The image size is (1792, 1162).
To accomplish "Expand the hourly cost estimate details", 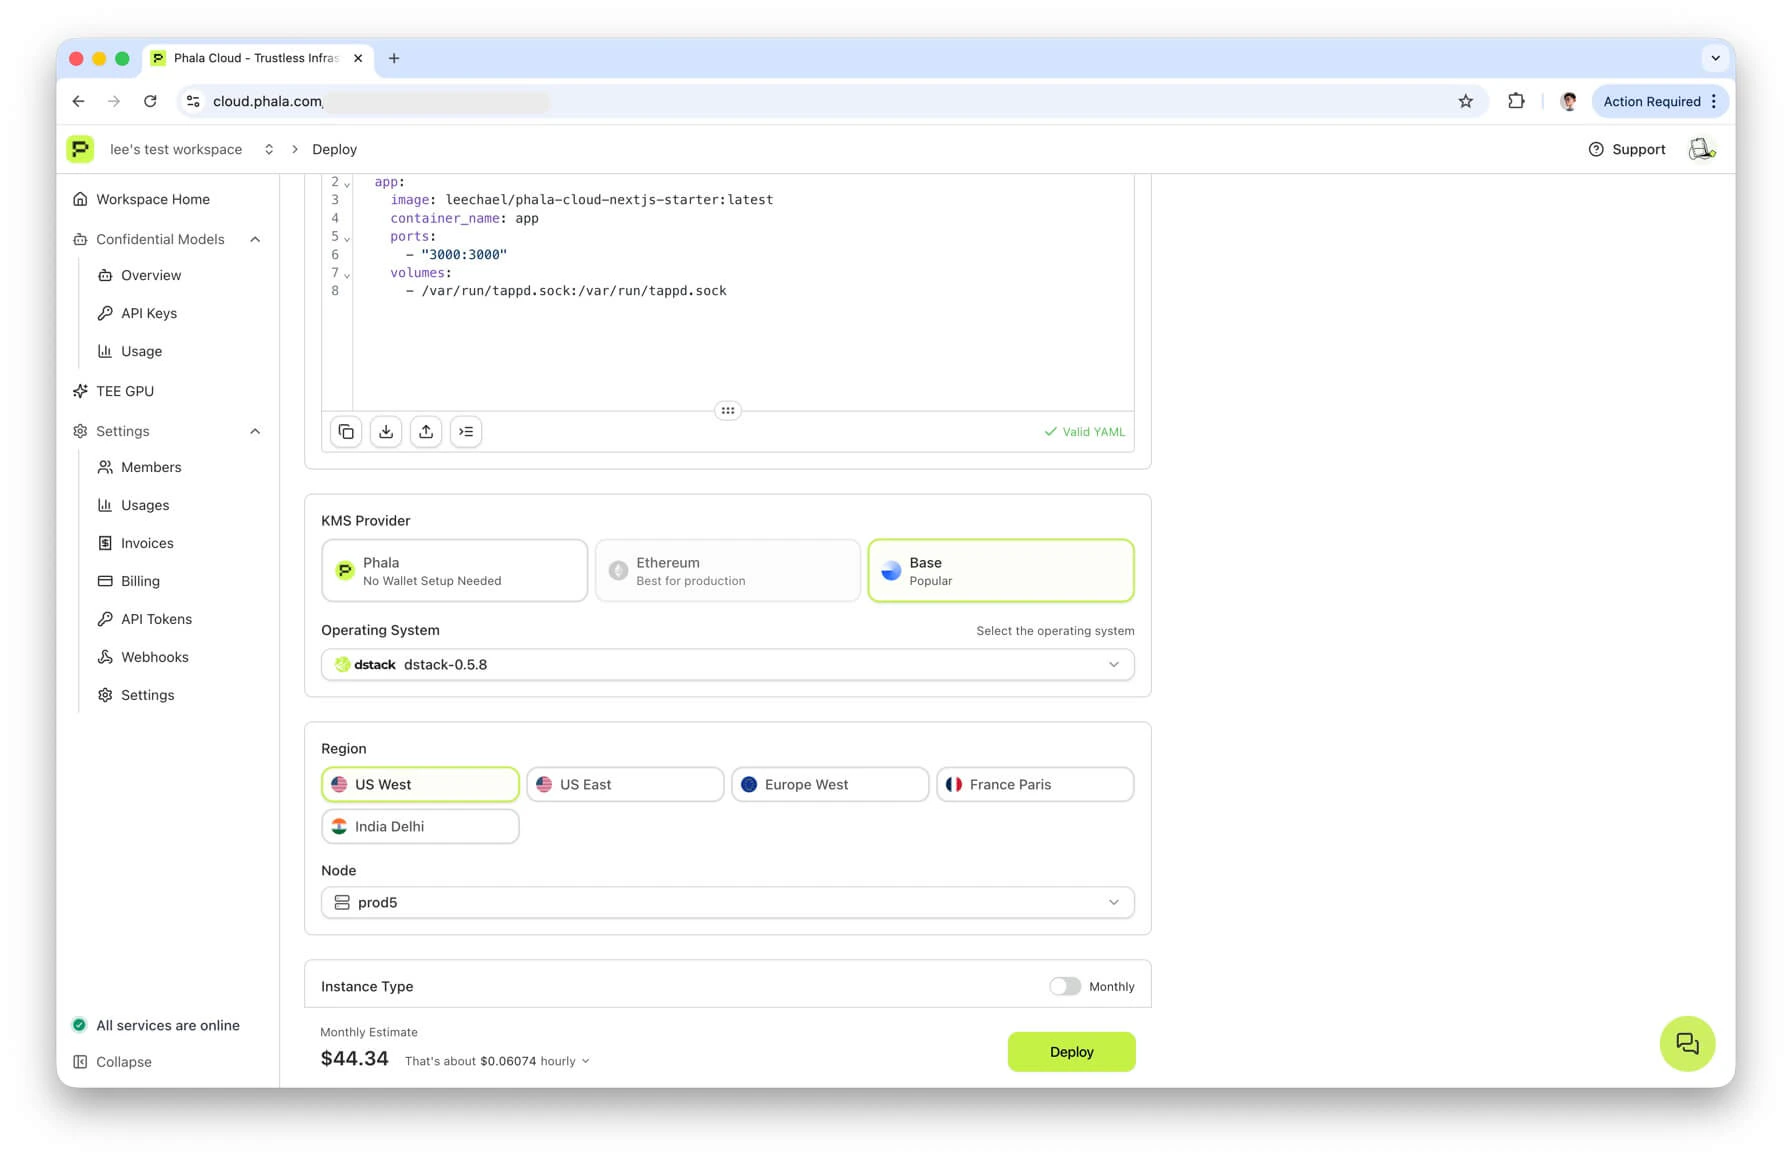I will [x=586, y=1061].
